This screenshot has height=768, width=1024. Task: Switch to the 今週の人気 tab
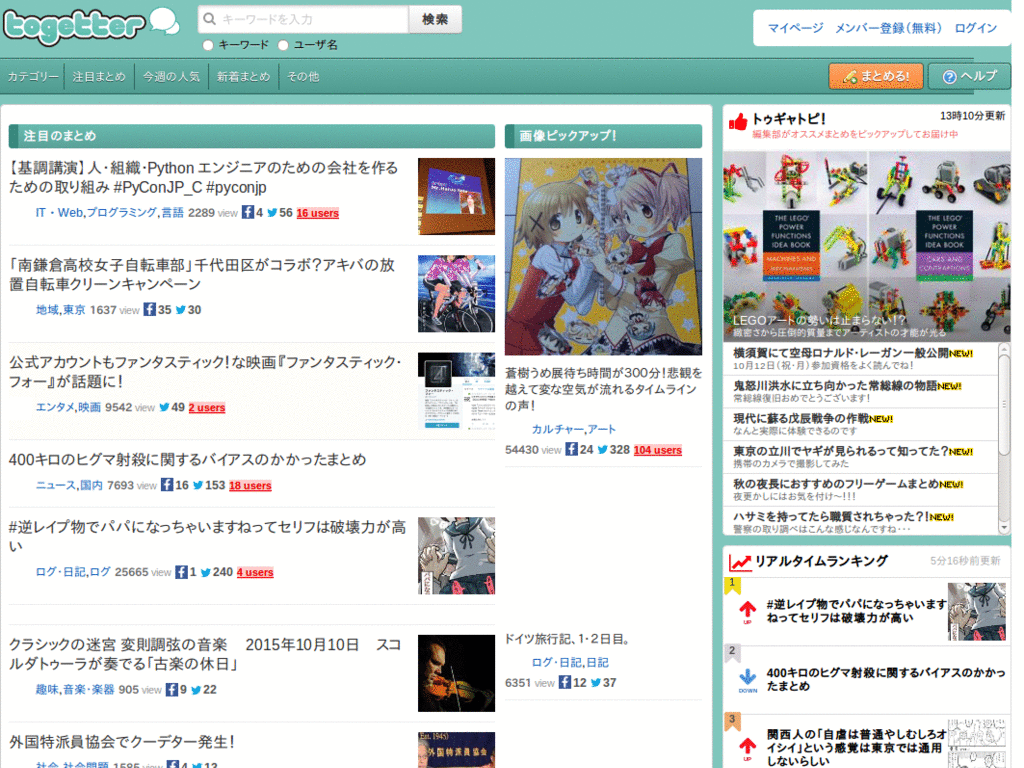[x=171, y=76]
